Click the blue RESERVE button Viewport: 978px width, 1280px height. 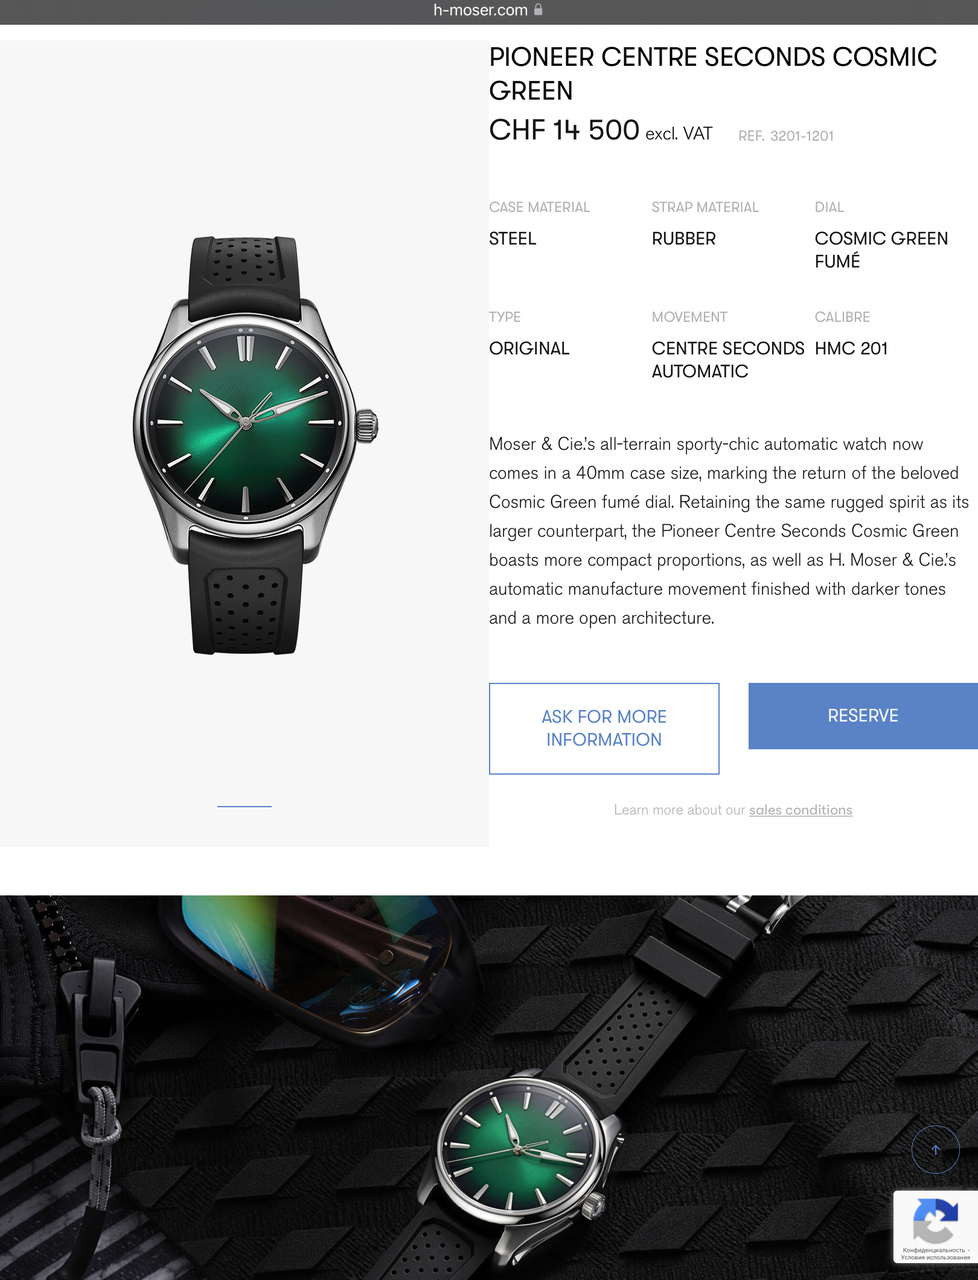click(863, 716)
